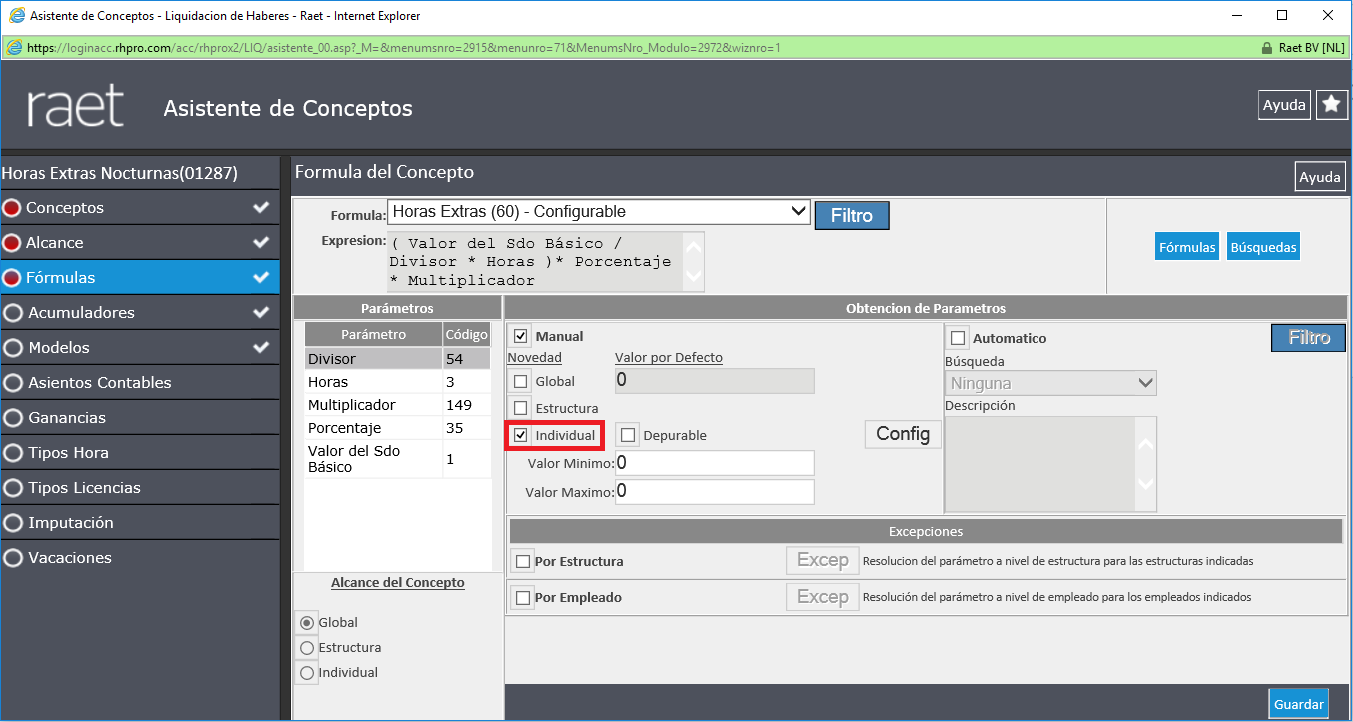Click the favorites star icon
Screen dimensions: 1353x722
coord(1332,105)
